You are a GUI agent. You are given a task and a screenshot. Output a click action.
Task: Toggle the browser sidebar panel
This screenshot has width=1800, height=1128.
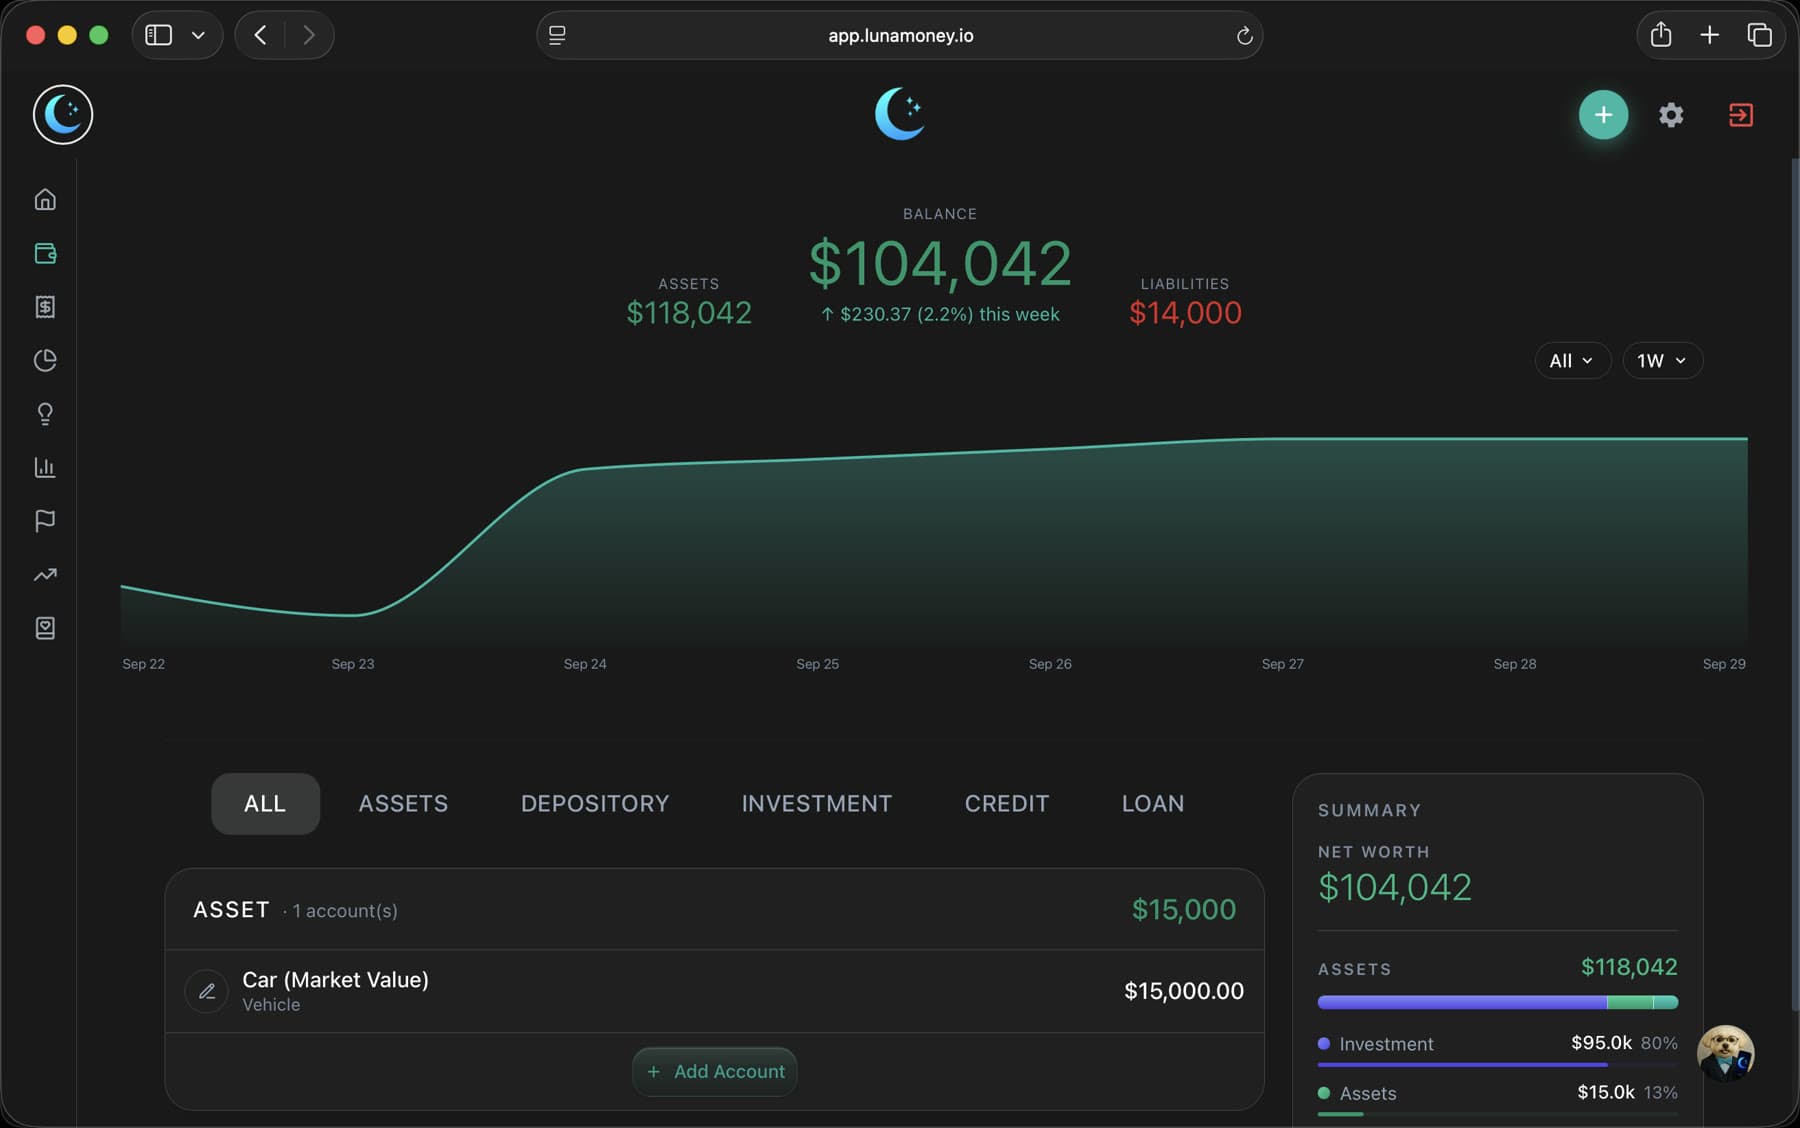[x=159, y=35]
